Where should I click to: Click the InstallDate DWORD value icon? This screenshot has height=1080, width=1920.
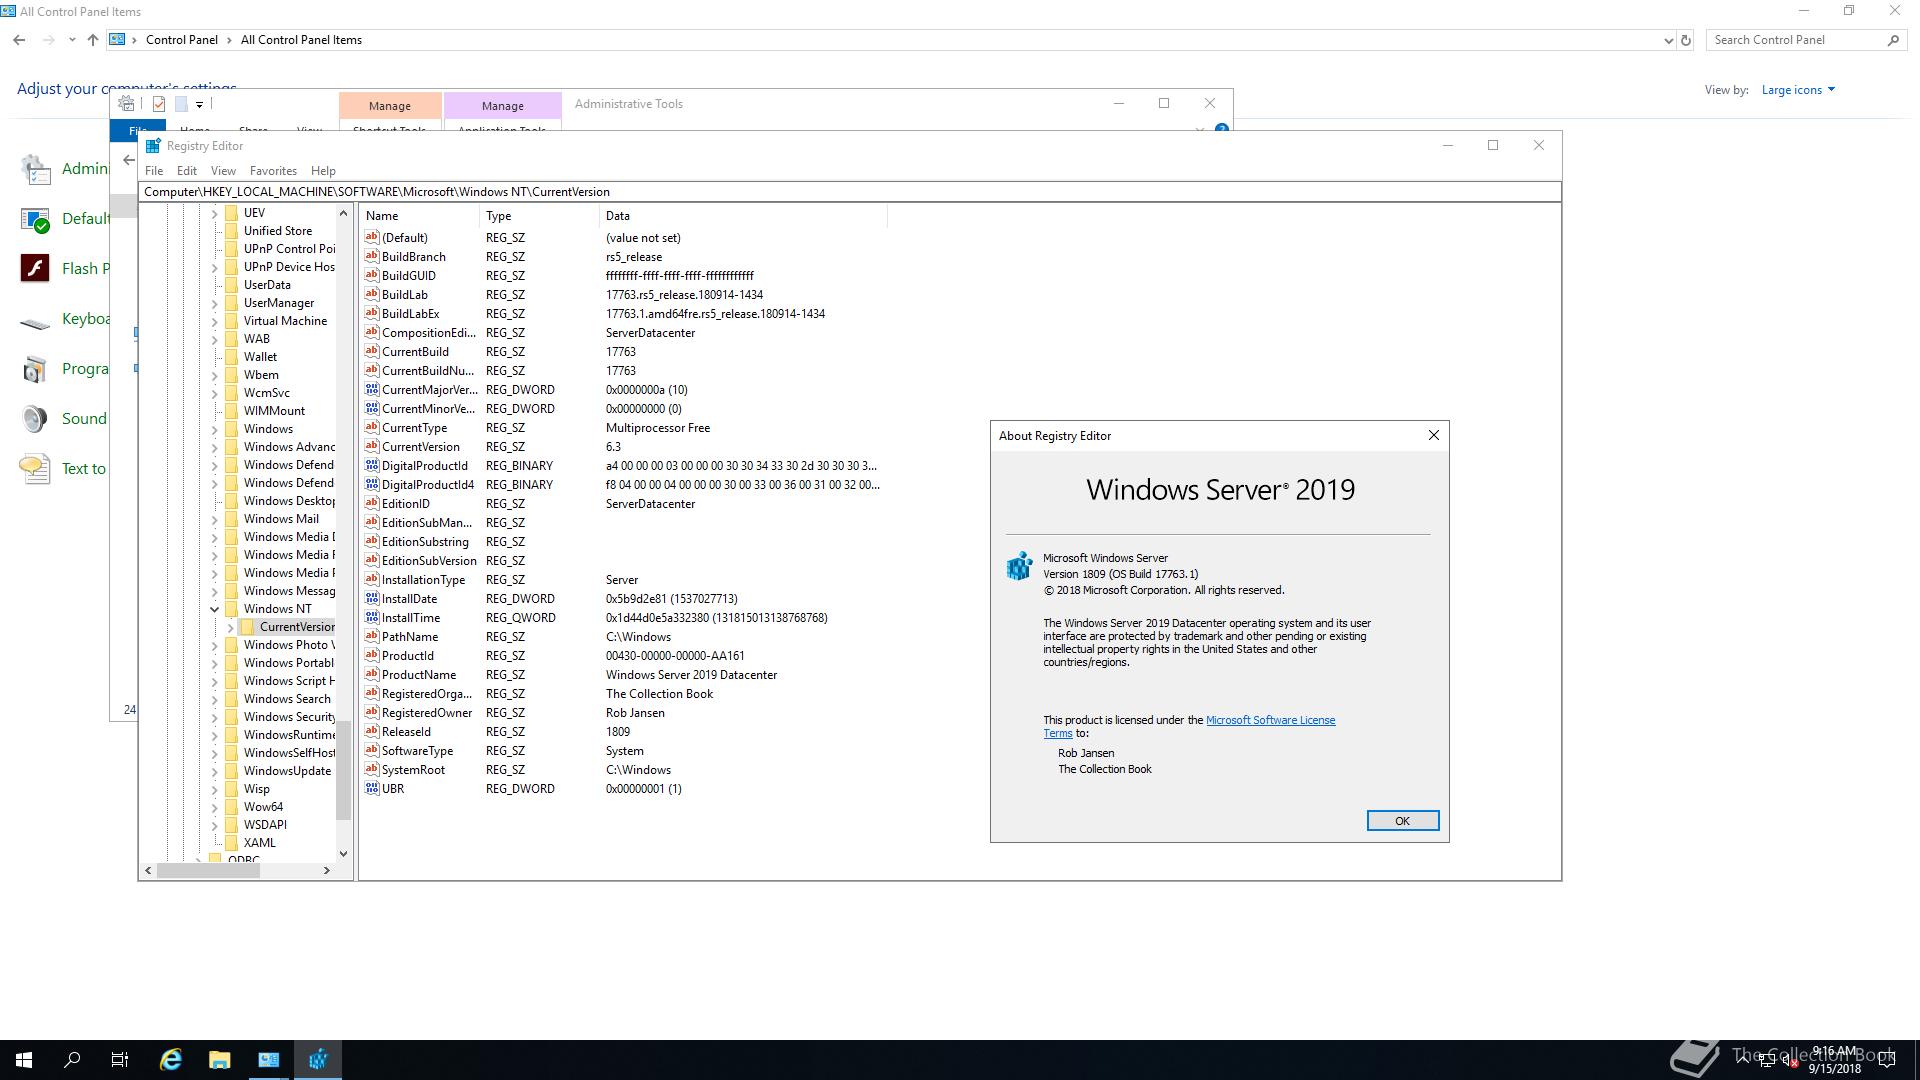click(x=372, y=598)
